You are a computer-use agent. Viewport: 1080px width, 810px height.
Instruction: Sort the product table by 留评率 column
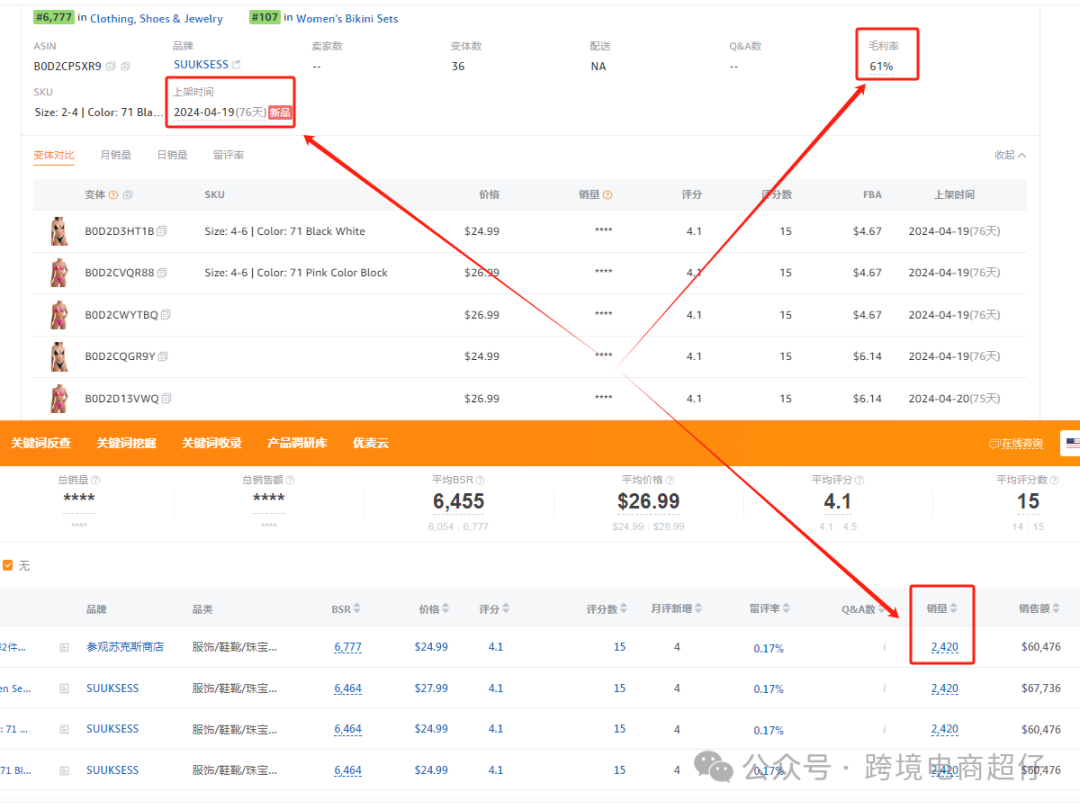[790, 609]
